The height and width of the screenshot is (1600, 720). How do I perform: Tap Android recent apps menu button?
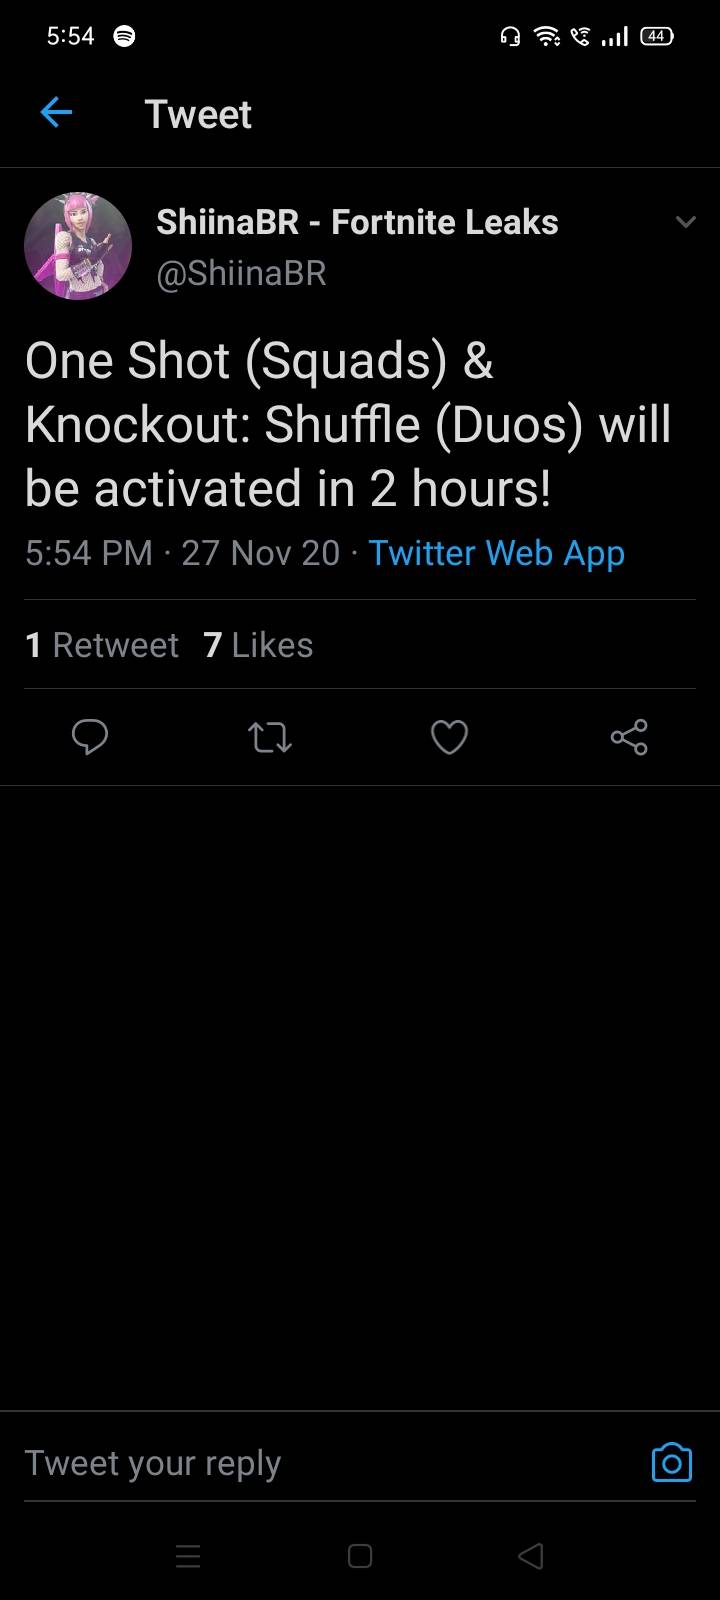[188, 1556]
